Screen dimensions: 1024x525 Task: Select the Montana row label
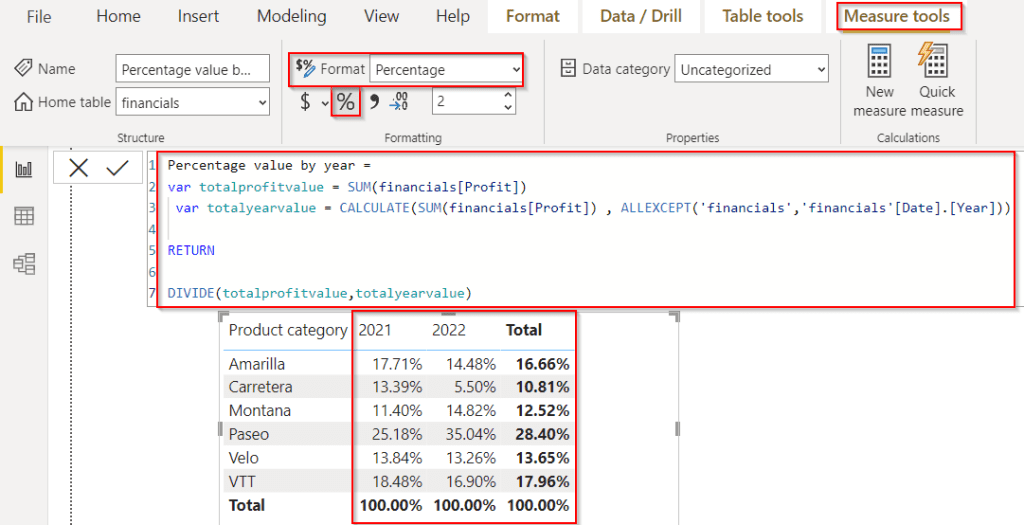click(x=260, y=411)
